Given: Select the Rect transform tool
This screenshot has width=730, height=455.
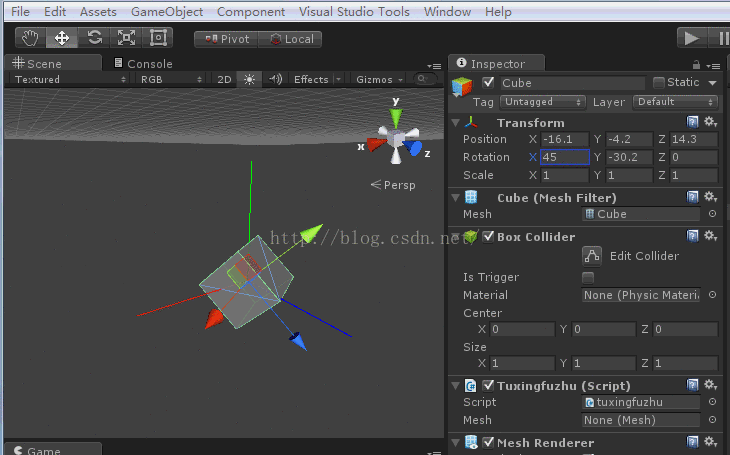Looking at the screenshot, I should point(158,38).
